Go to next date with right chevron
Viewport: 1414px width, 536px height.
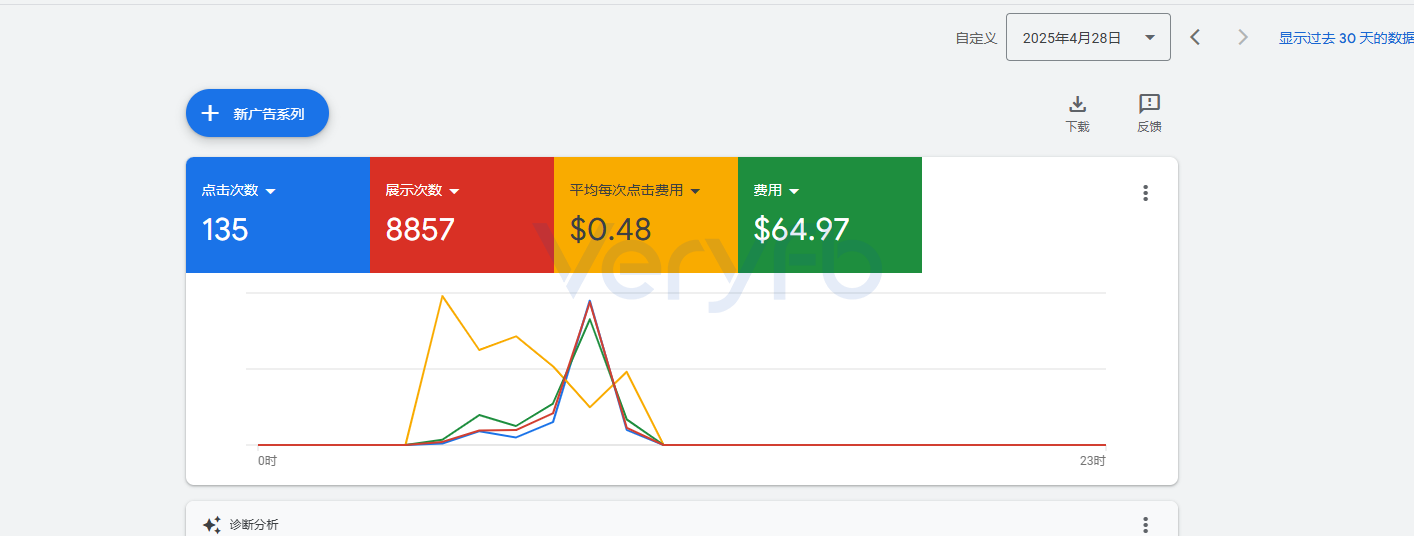point(1243,37)
